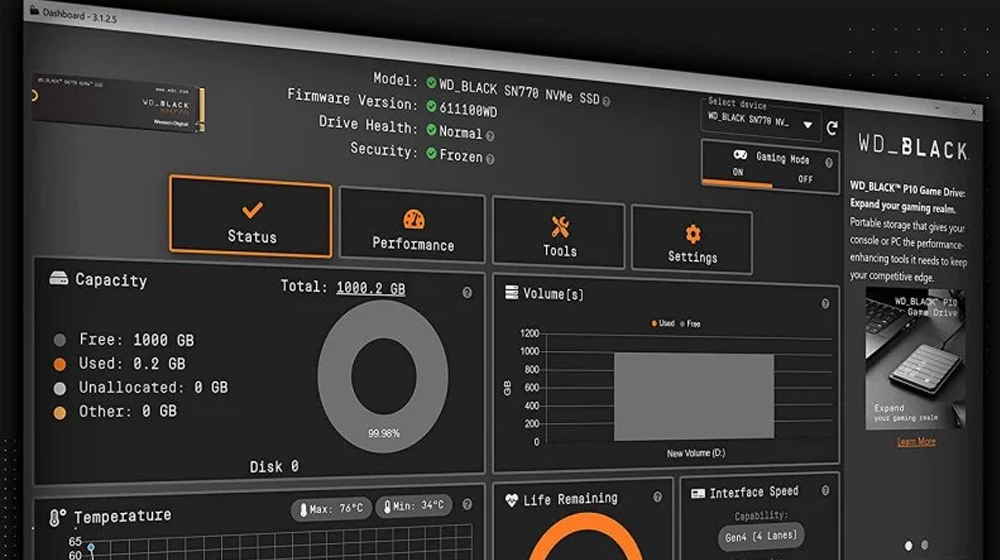Open the Status tab
The height and width of the screenshot is (560, 1000).
(x=251, y=216)
